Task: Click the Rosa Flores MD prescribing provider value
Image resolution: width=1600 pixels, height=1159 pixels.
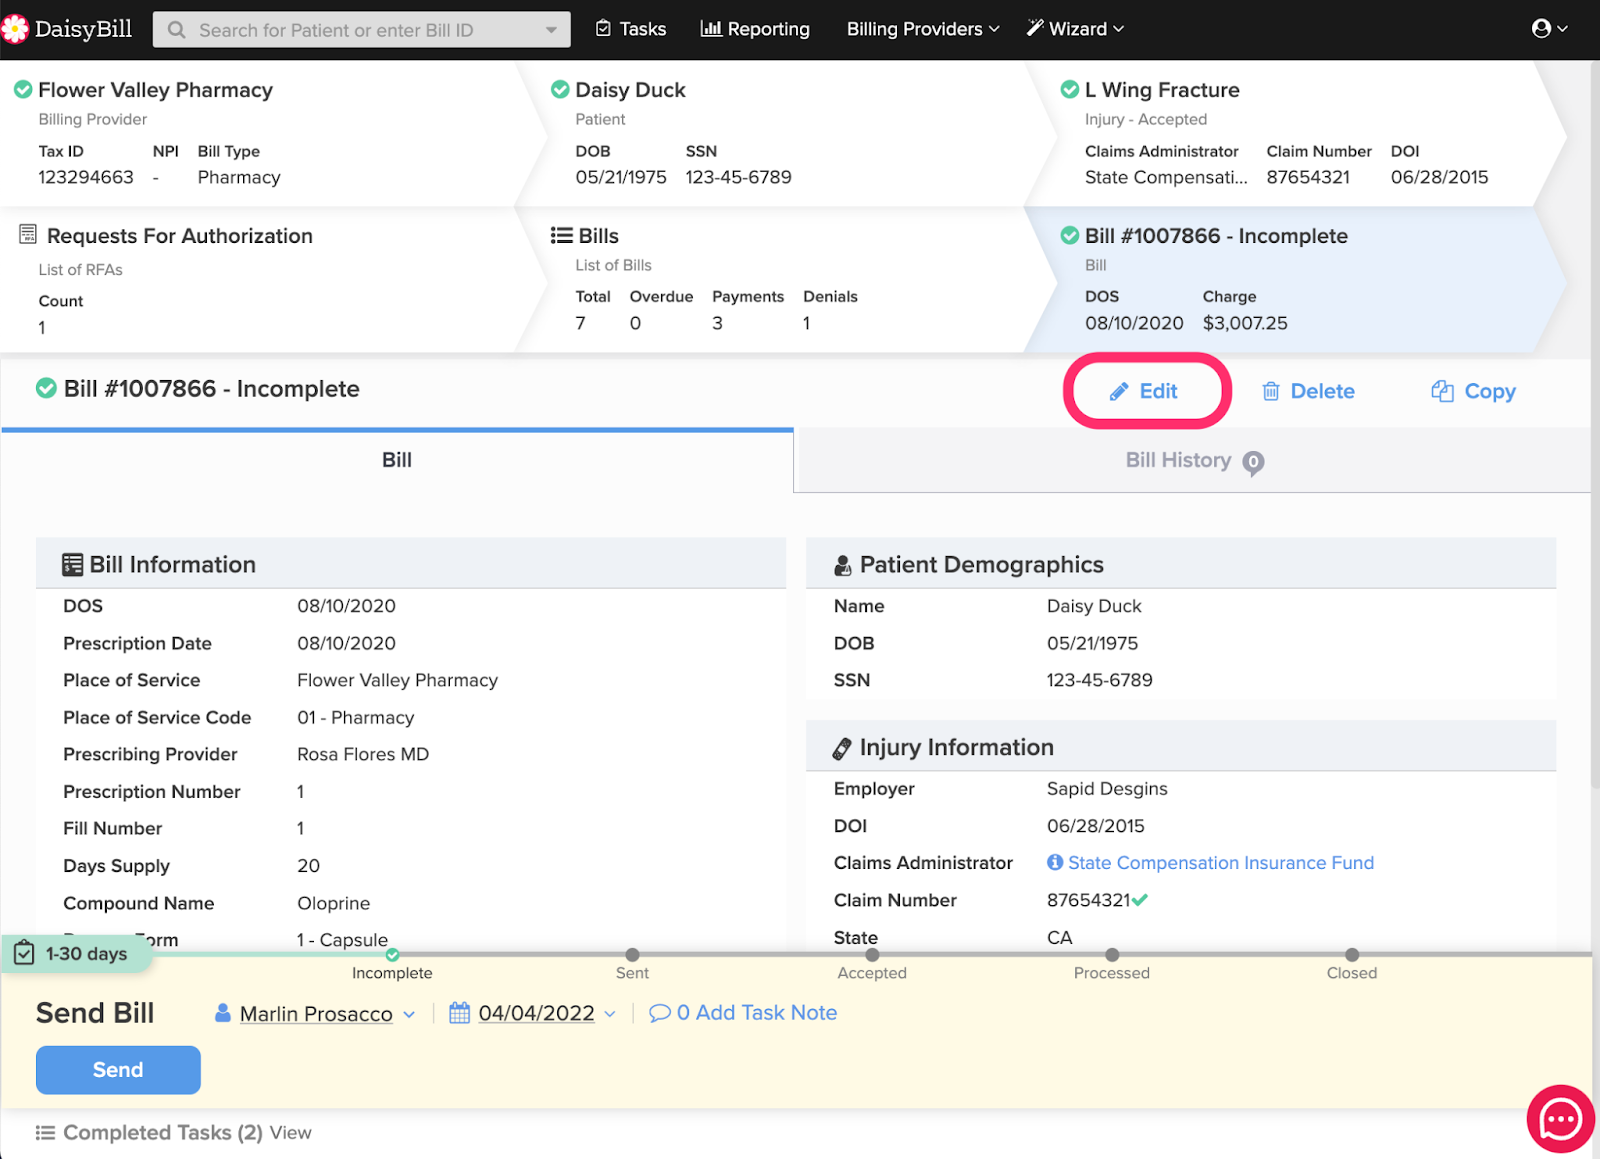Action: pos(363,754)
